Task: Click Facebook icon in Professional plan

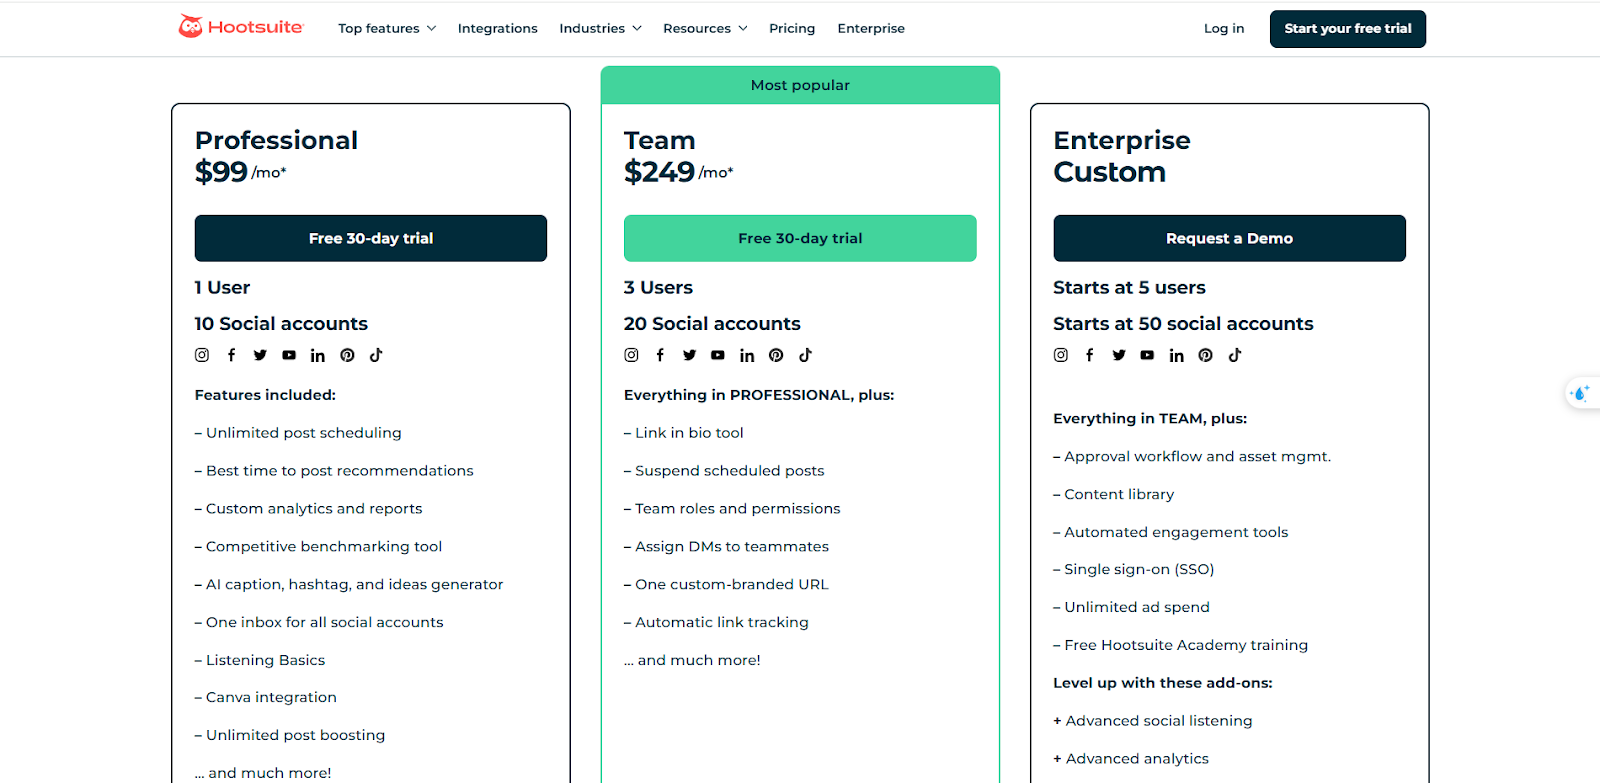Action: coord(231,355)
